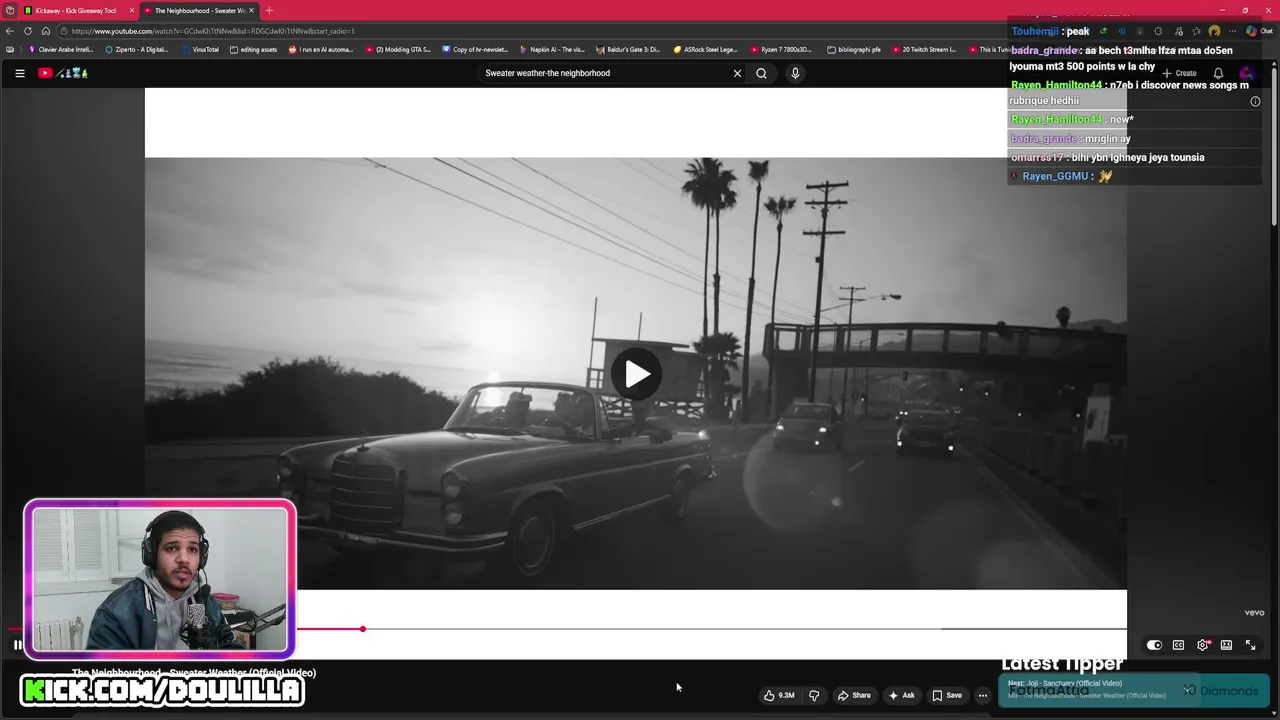Open the player settings gear
The image size is (1280, 720).
click(x=1202, y=645)
